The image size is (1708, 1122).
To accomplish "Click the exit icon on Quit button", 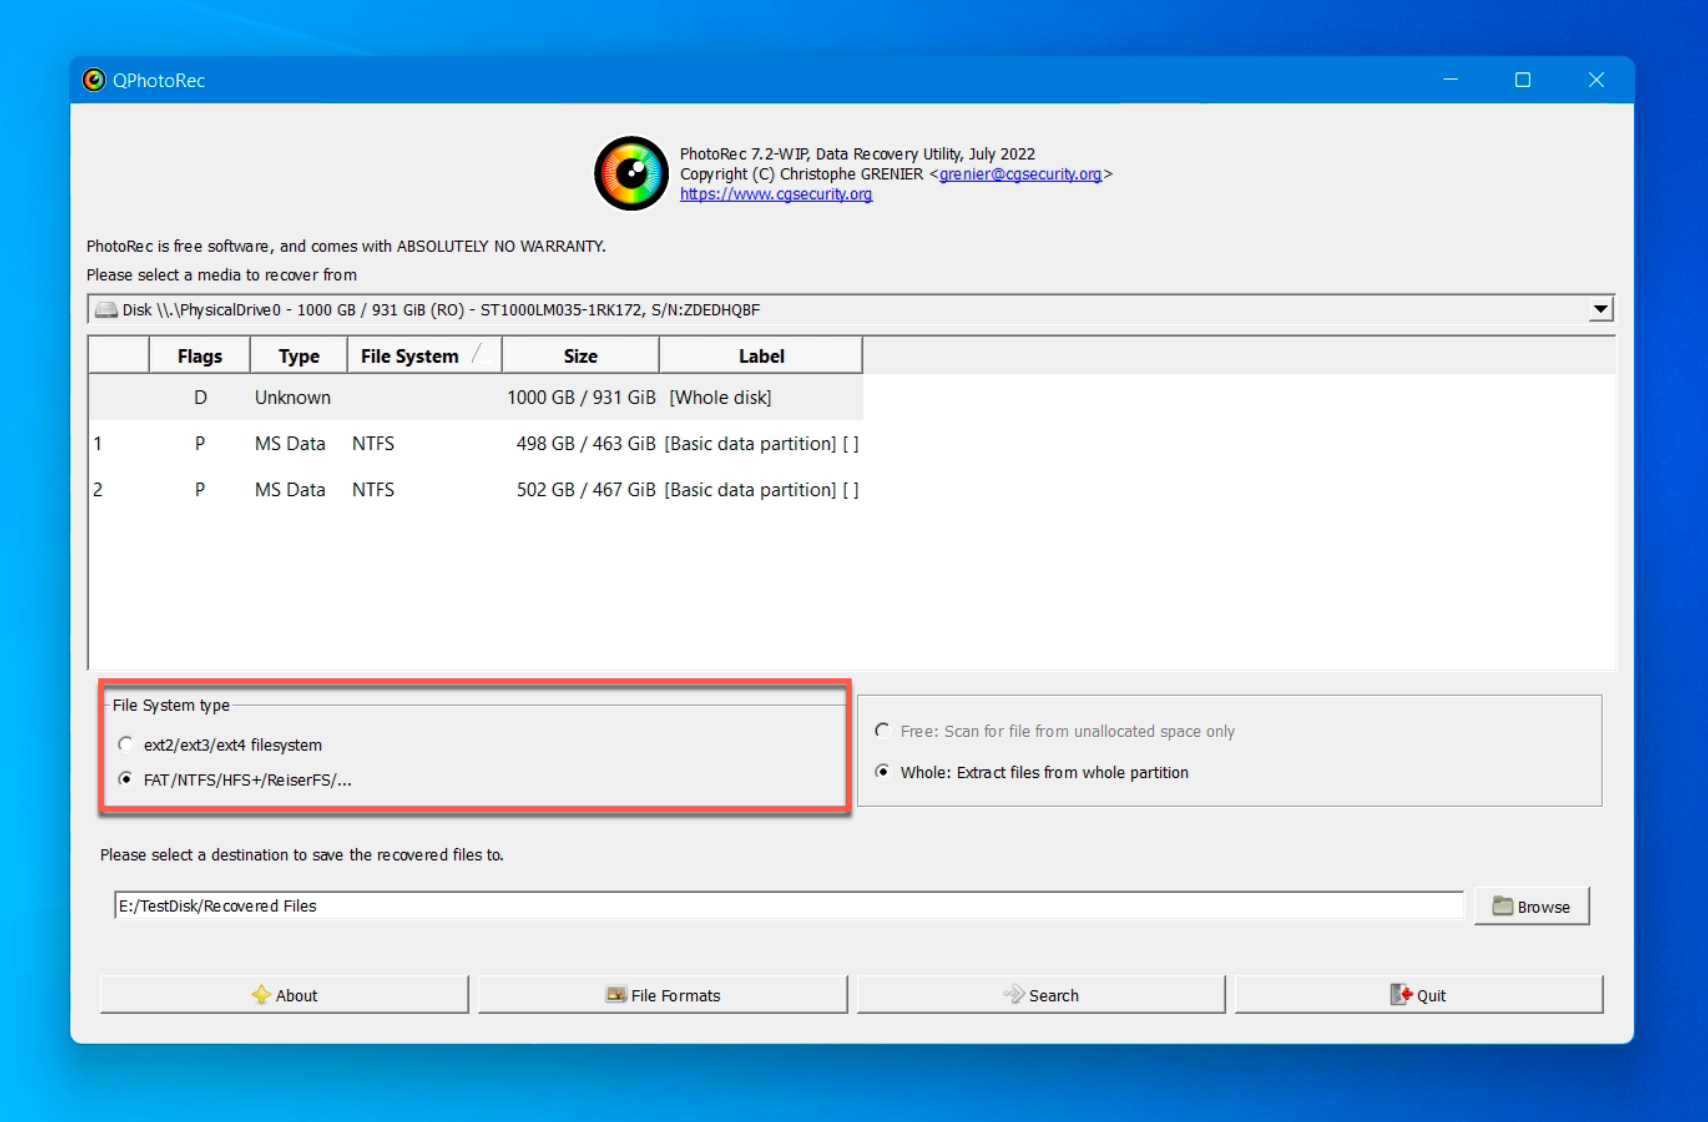I will click(1401, 995).
